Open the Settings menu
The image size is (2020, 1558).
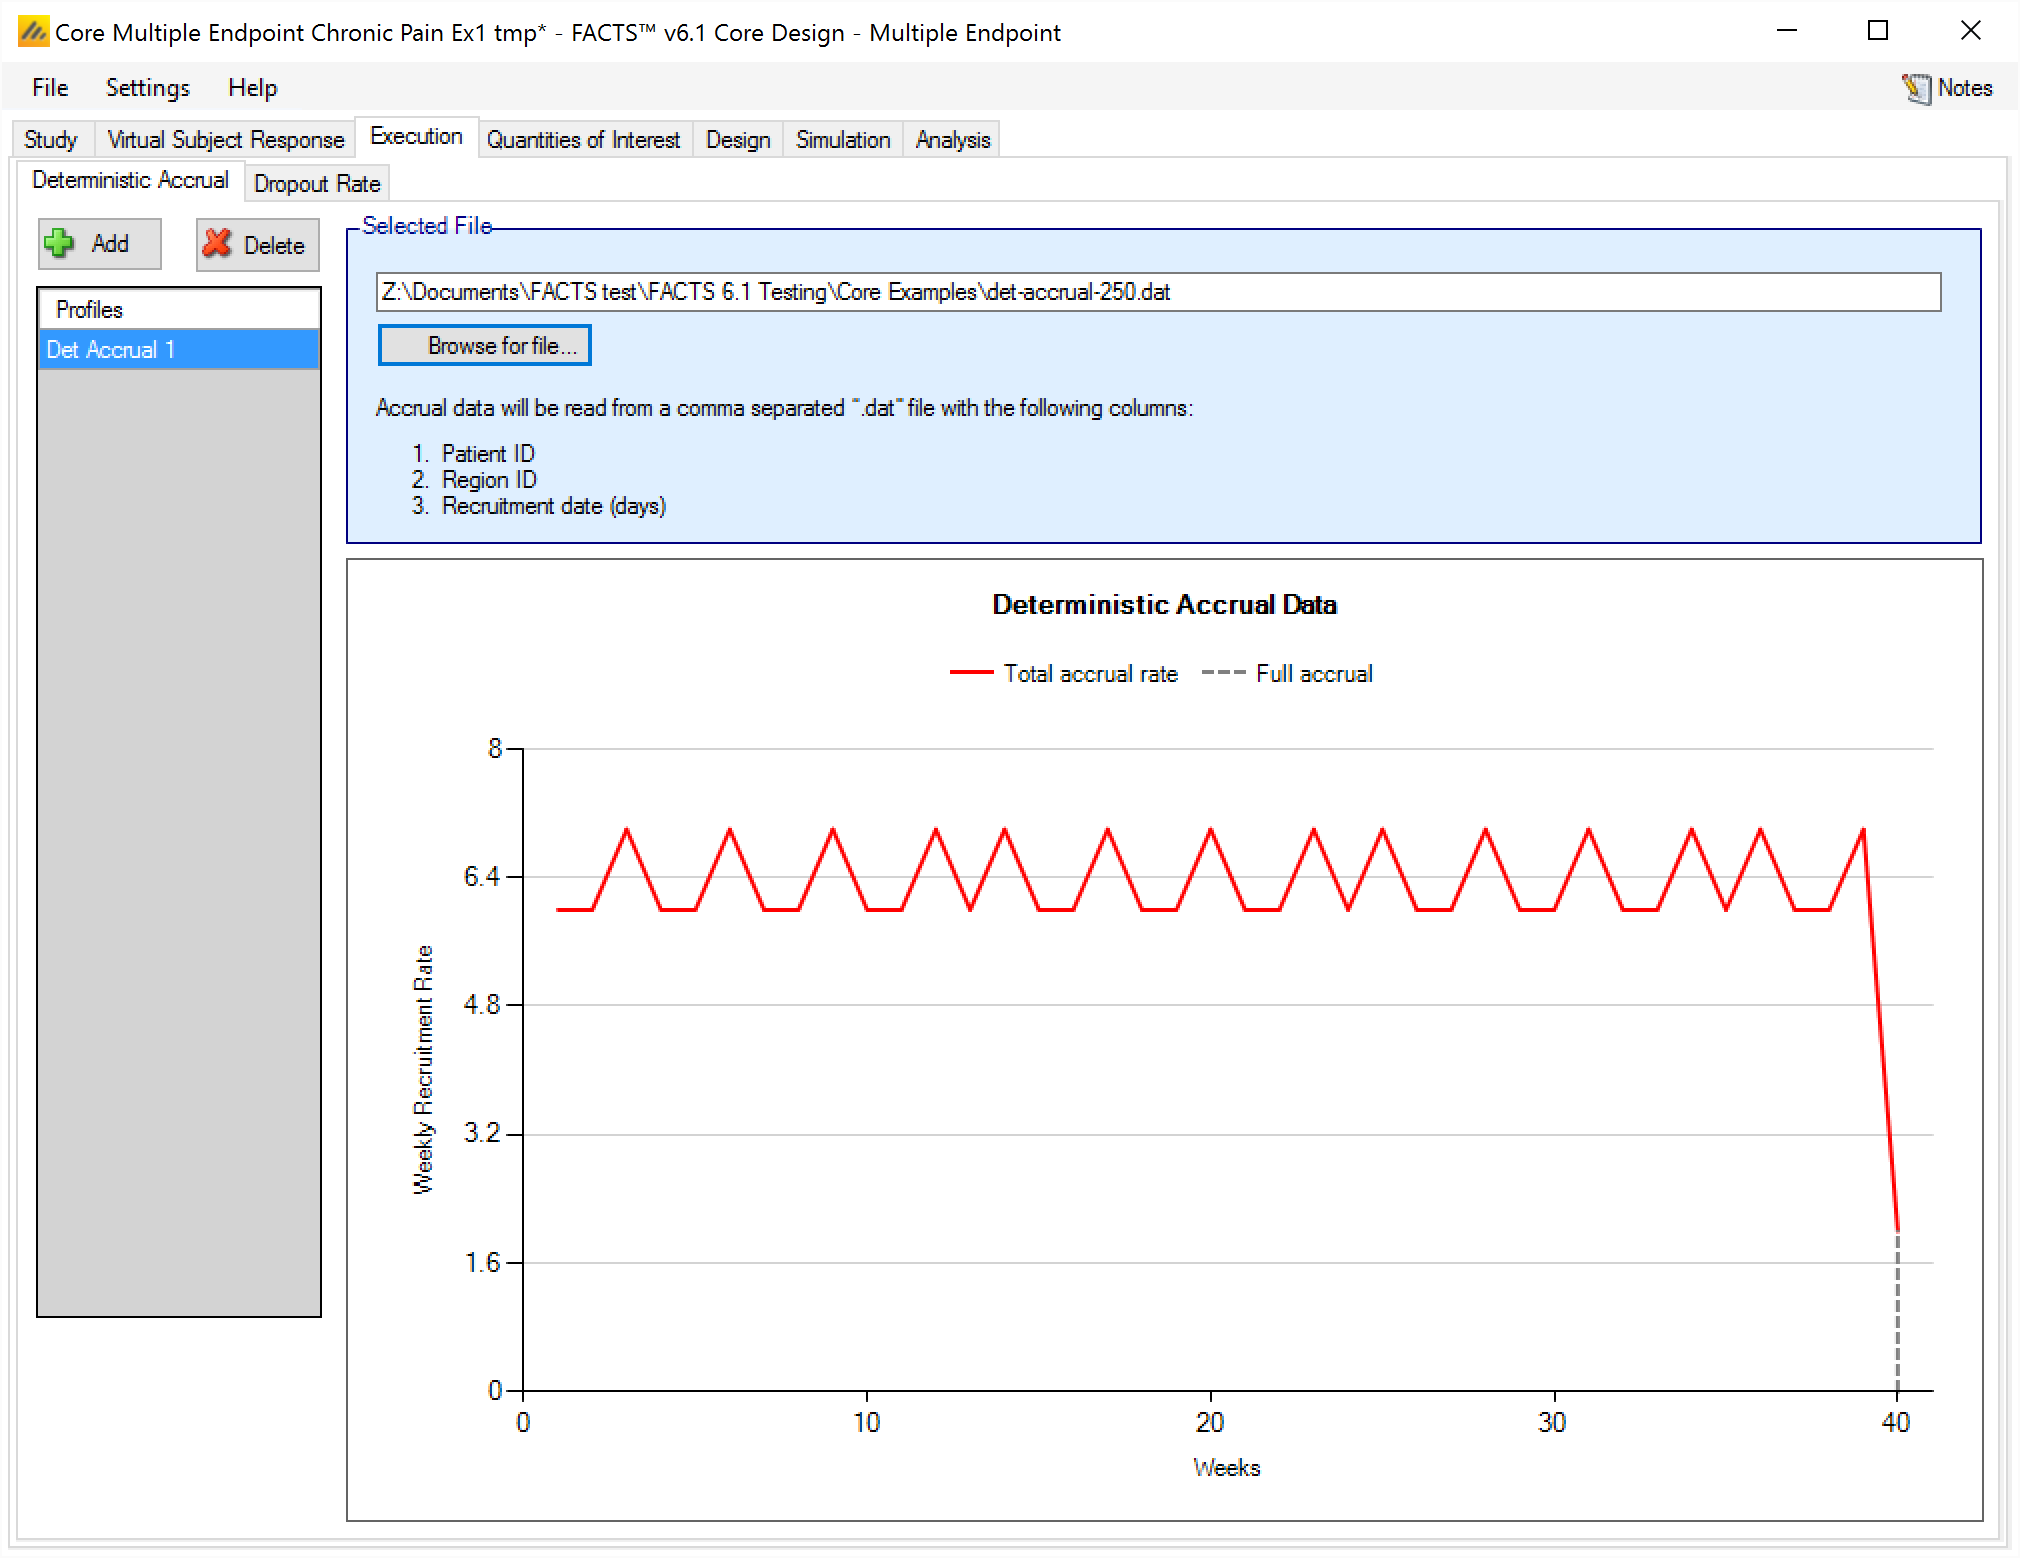pos(147,88)
